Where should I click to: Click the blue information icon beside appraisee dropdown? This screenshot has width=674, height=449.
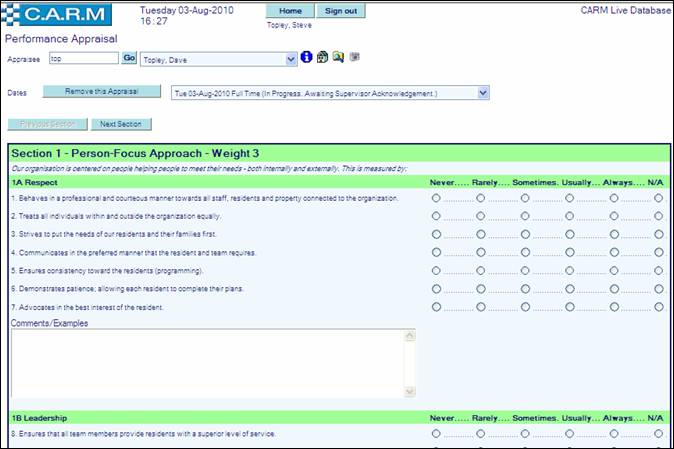(307, 58)
